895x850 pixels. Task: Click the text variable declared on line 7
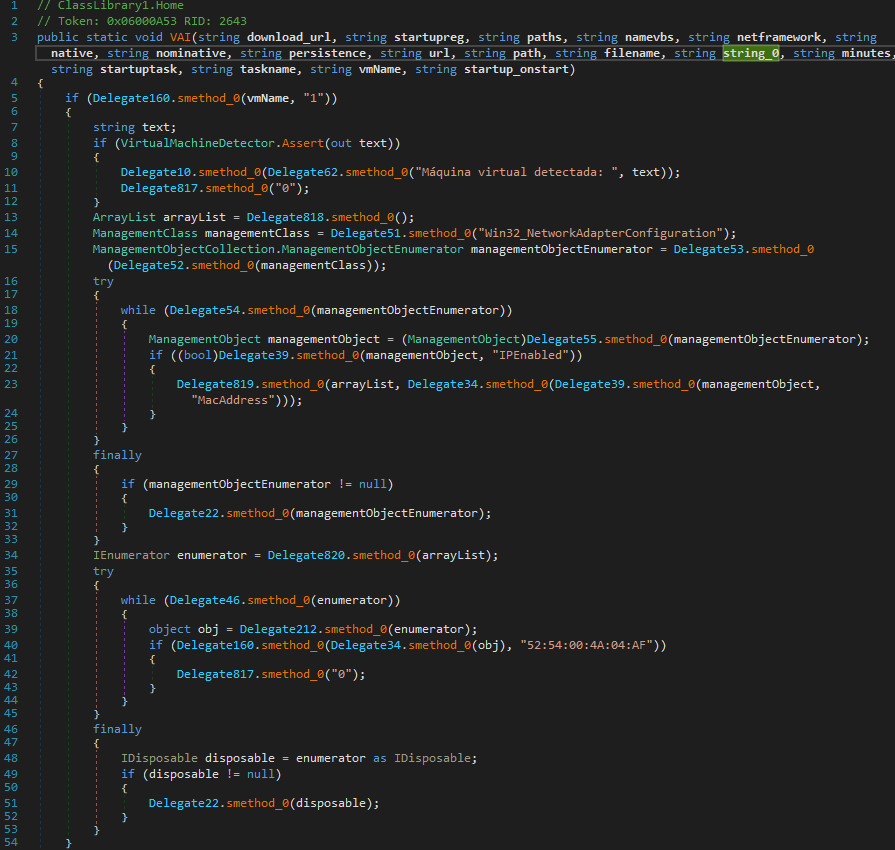(x=155, y=127)
